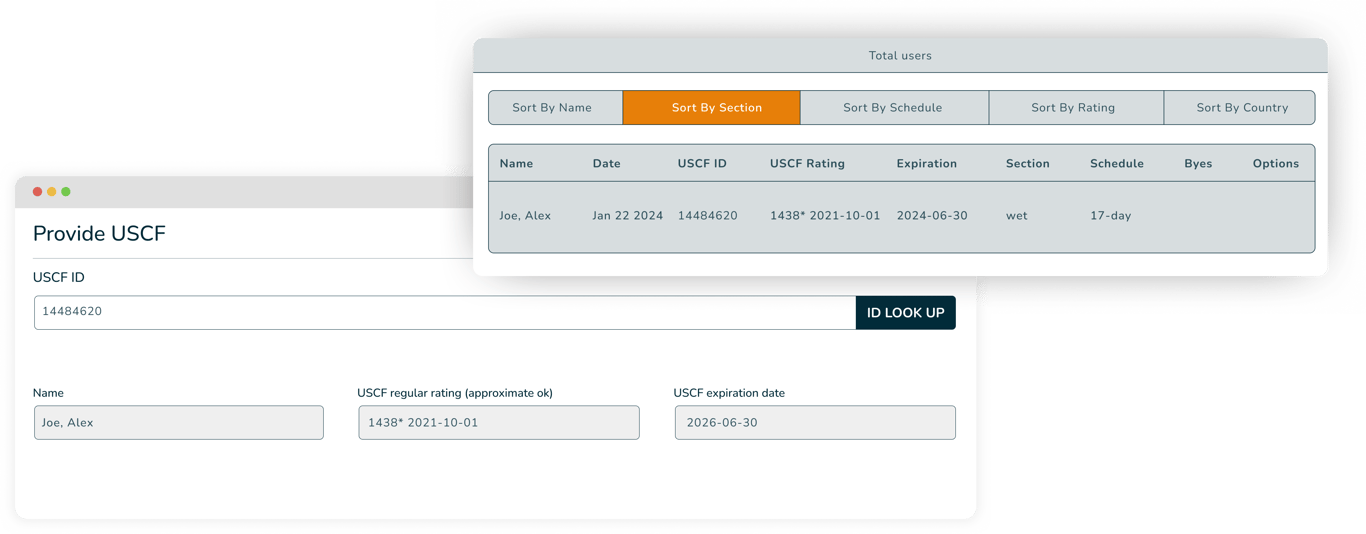Click the wet section cell
Viewport: 1366px width, 534px height.
1016,216
